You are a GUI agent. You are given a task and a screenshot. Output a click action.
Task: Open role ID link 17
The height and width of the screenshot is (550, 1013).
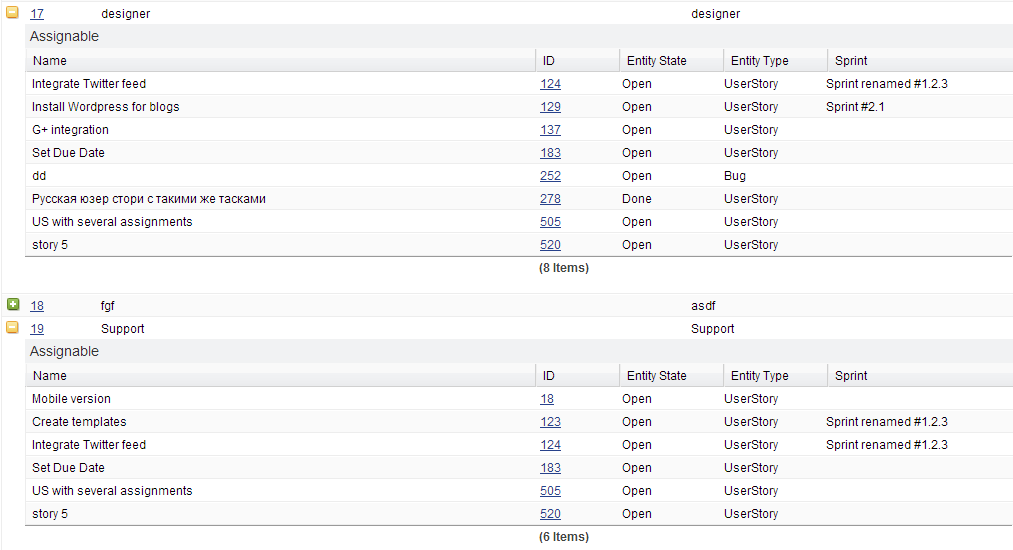tap(37, 14)
